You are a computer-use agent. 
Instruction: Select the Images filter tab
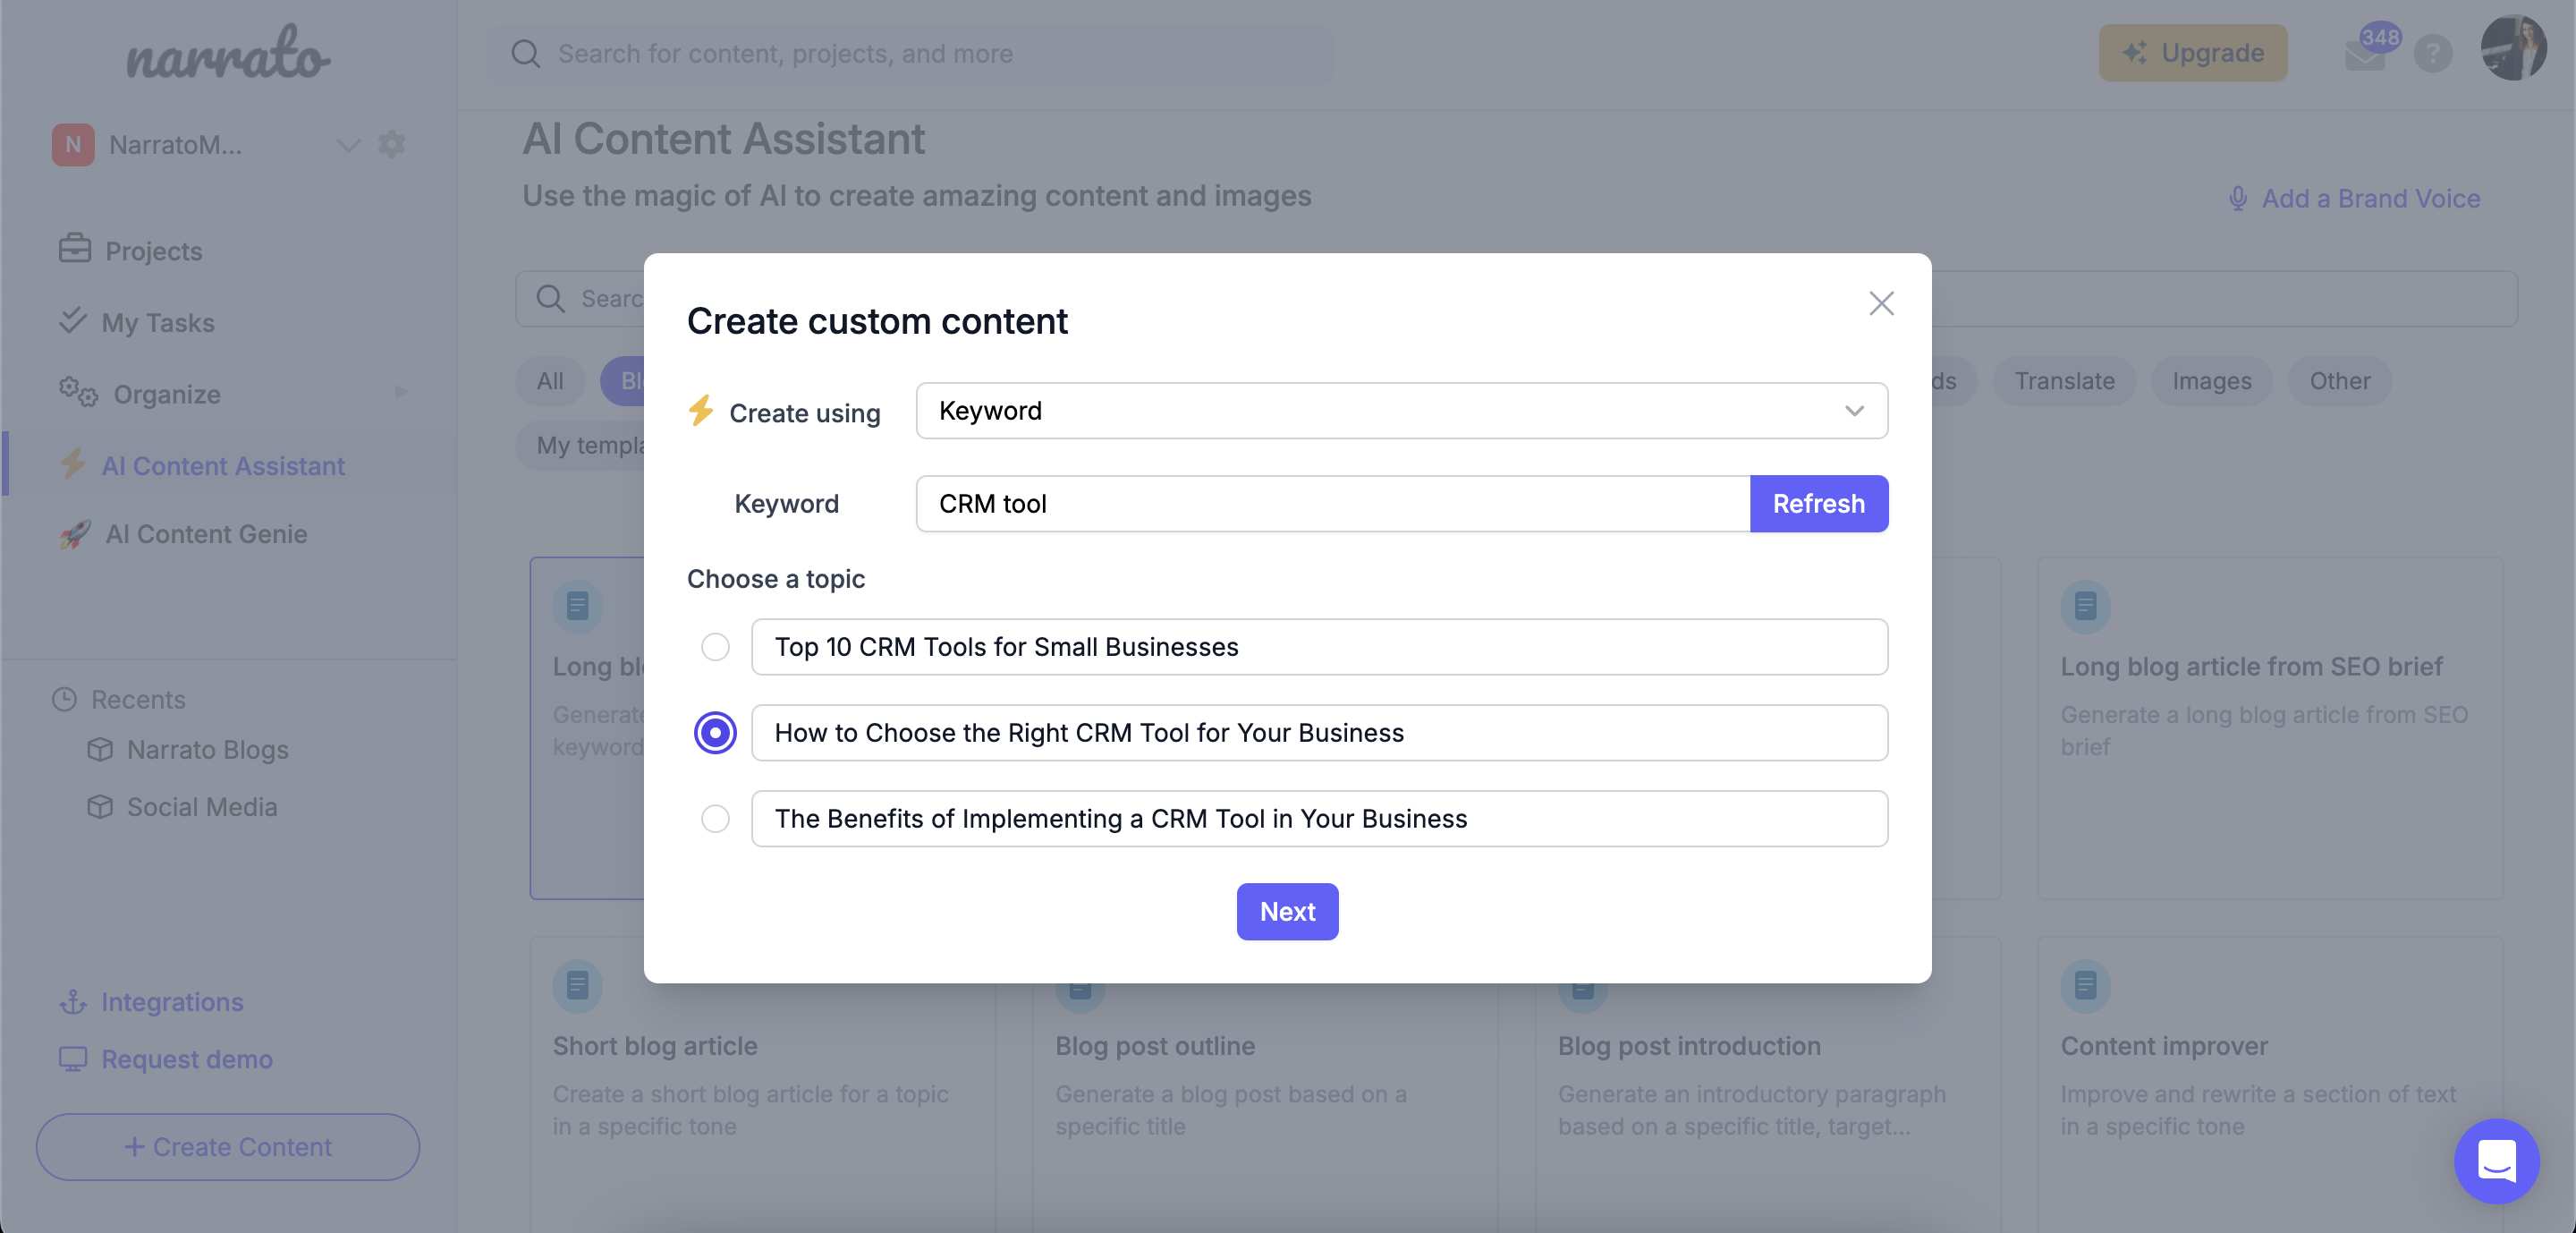click(x=2211, y=380)
